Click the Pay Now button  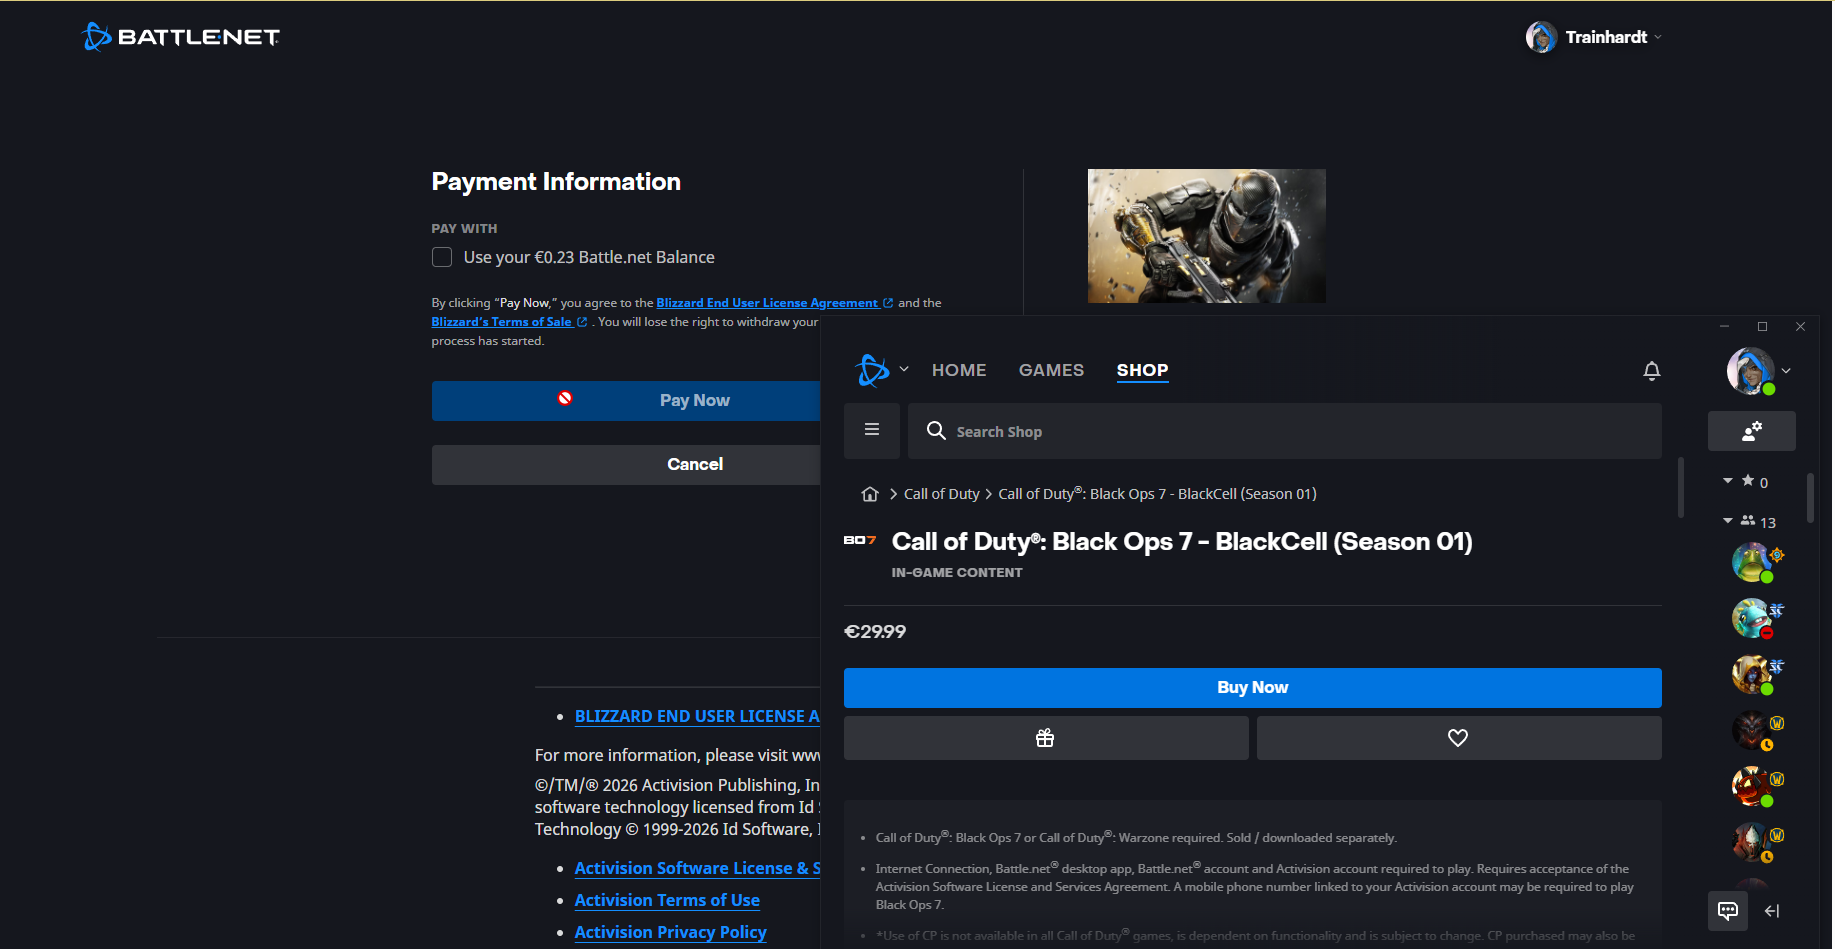tap(626, 400)
